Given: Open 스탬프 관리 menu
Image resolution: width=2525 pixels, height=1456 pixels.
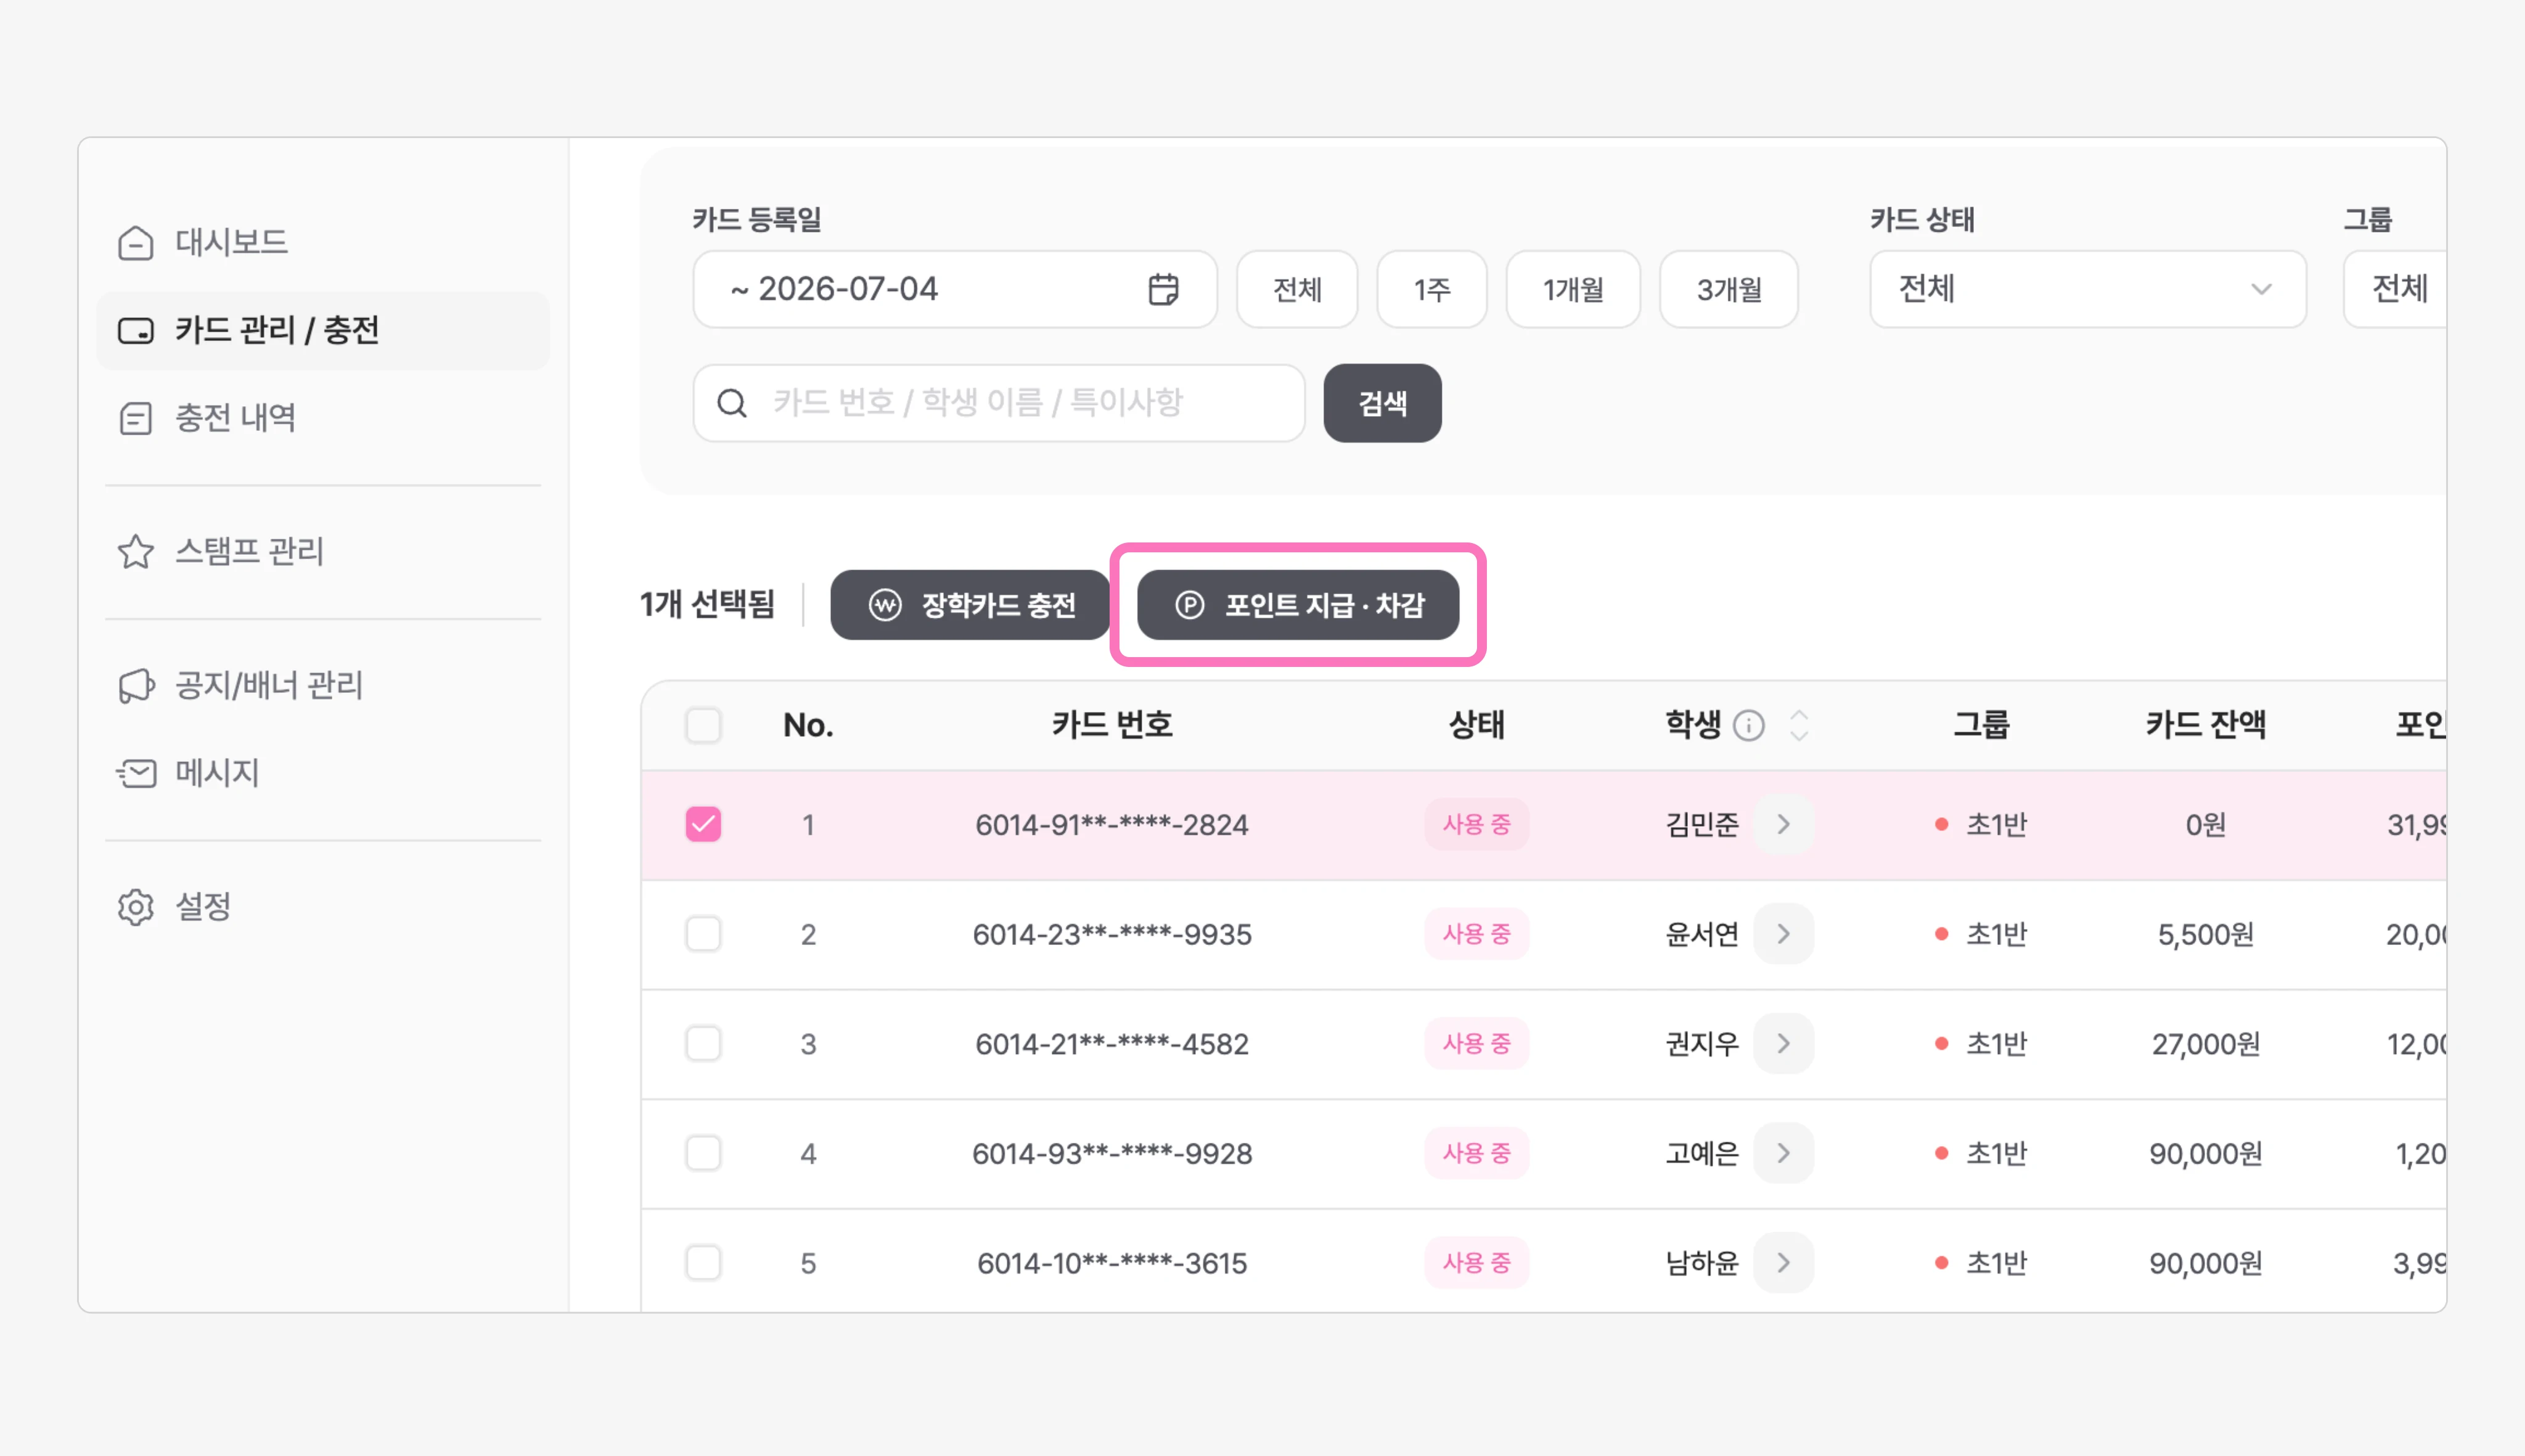Looking at the screenshot, I should pos(322,552).
